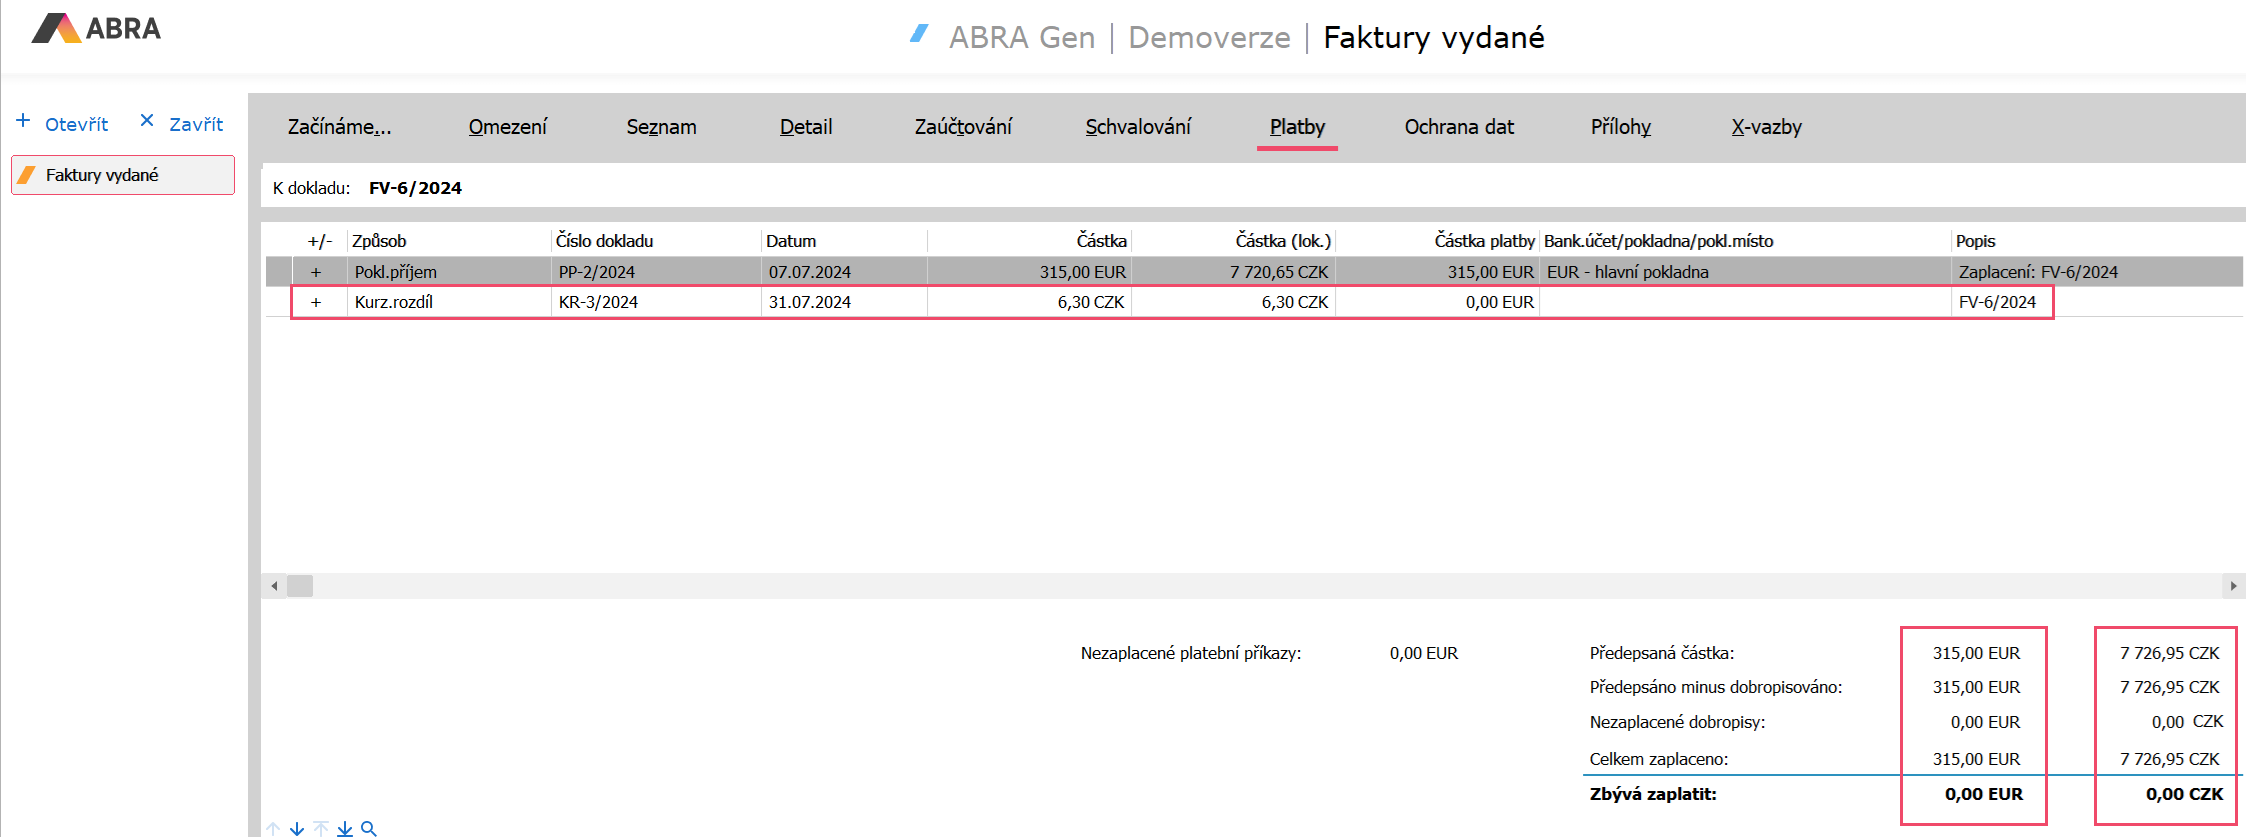Click the +/- column header
This screenshot has height=837, width=2246.
click(x=319, y=241)
